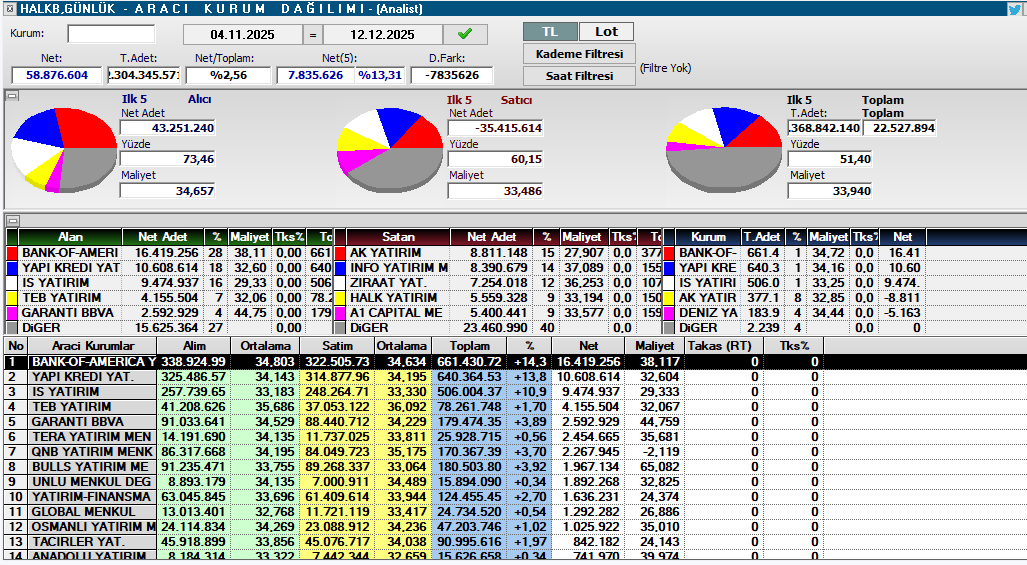Collapse the pie charts panel

(x=12, y=96)
